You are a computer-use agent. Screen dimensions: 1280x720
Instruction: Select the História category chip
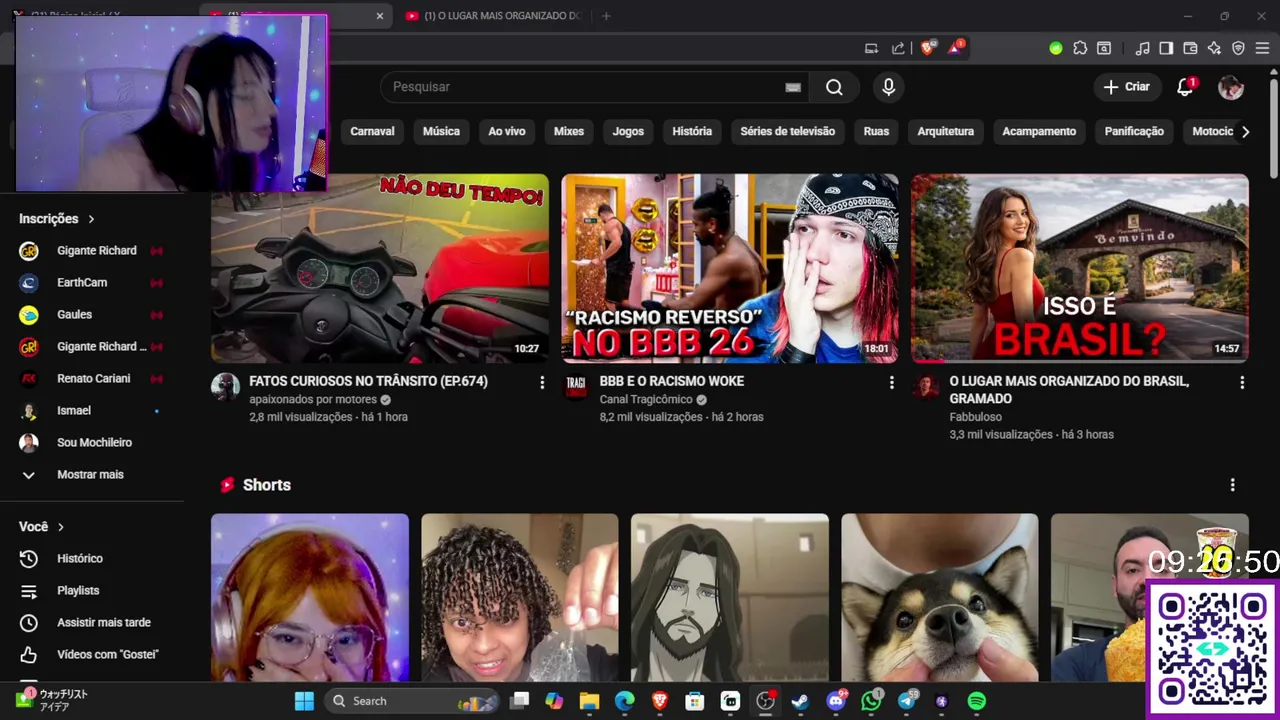click(x=692, y=131)
